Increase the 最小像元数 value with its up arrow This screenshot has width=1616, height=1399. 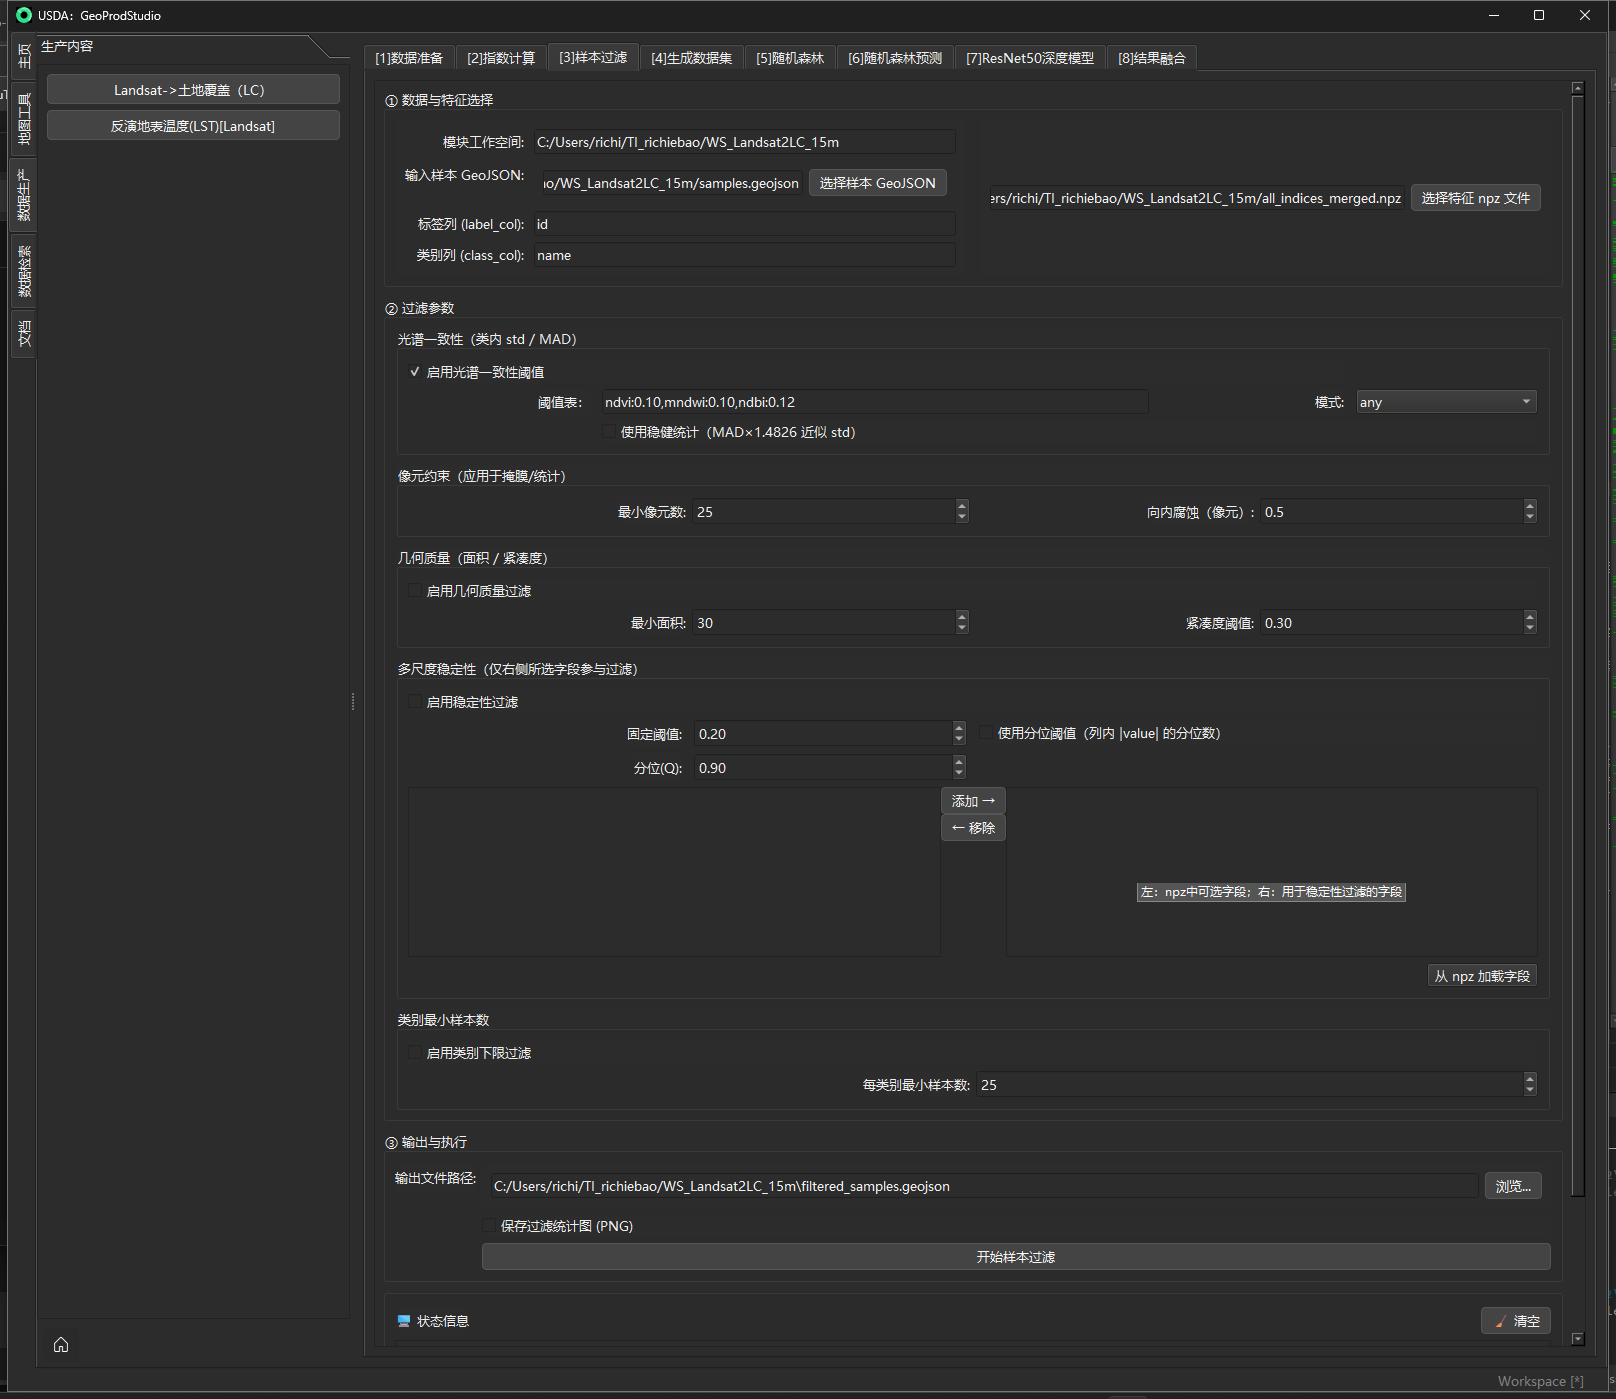pos(962,506)
